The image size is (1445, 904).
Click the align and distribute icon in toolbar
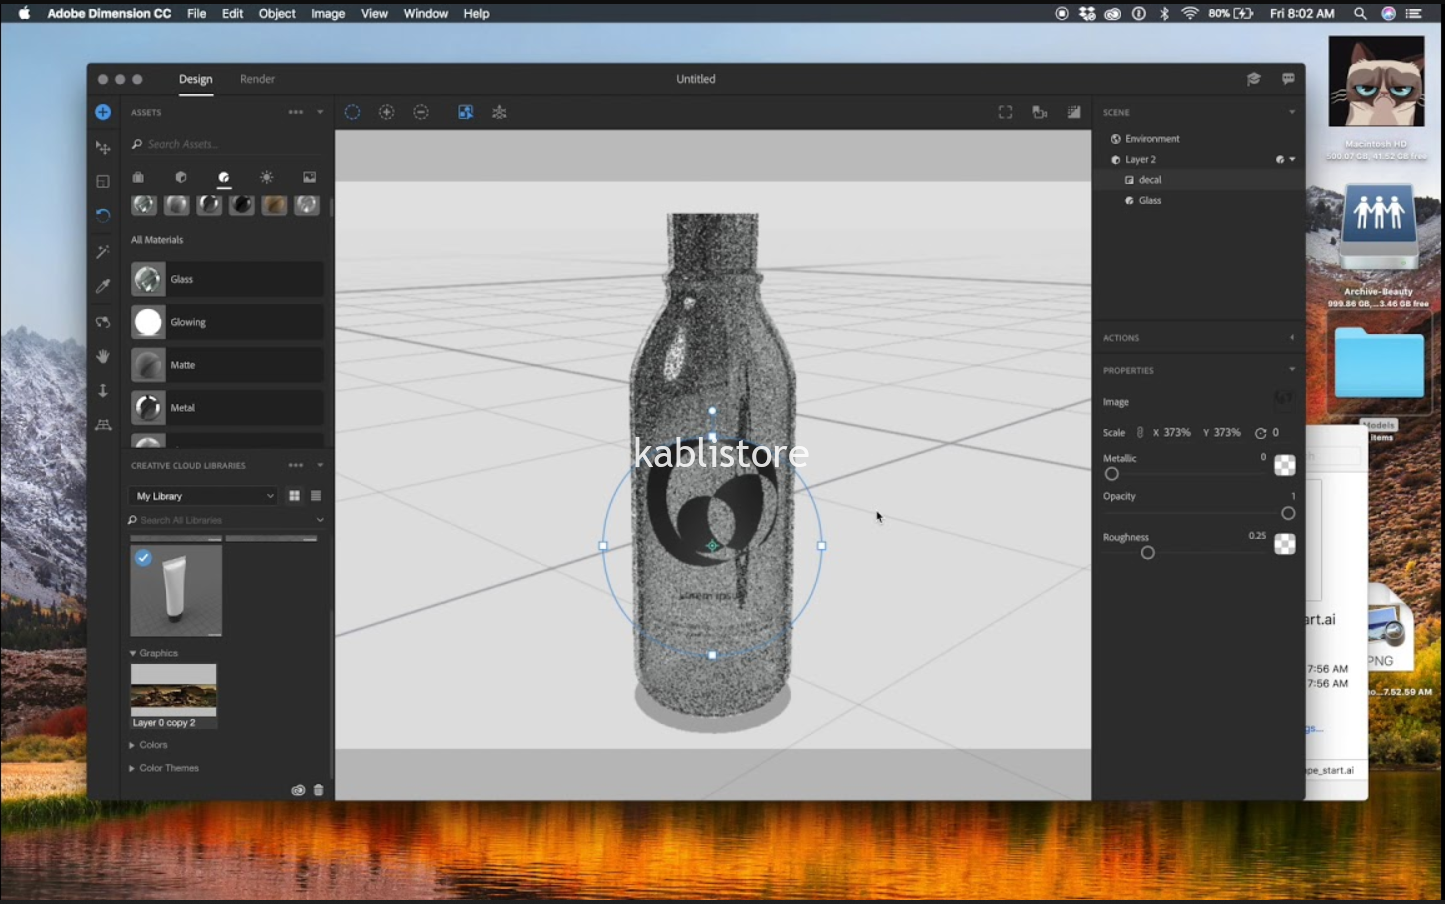(500, 112)
